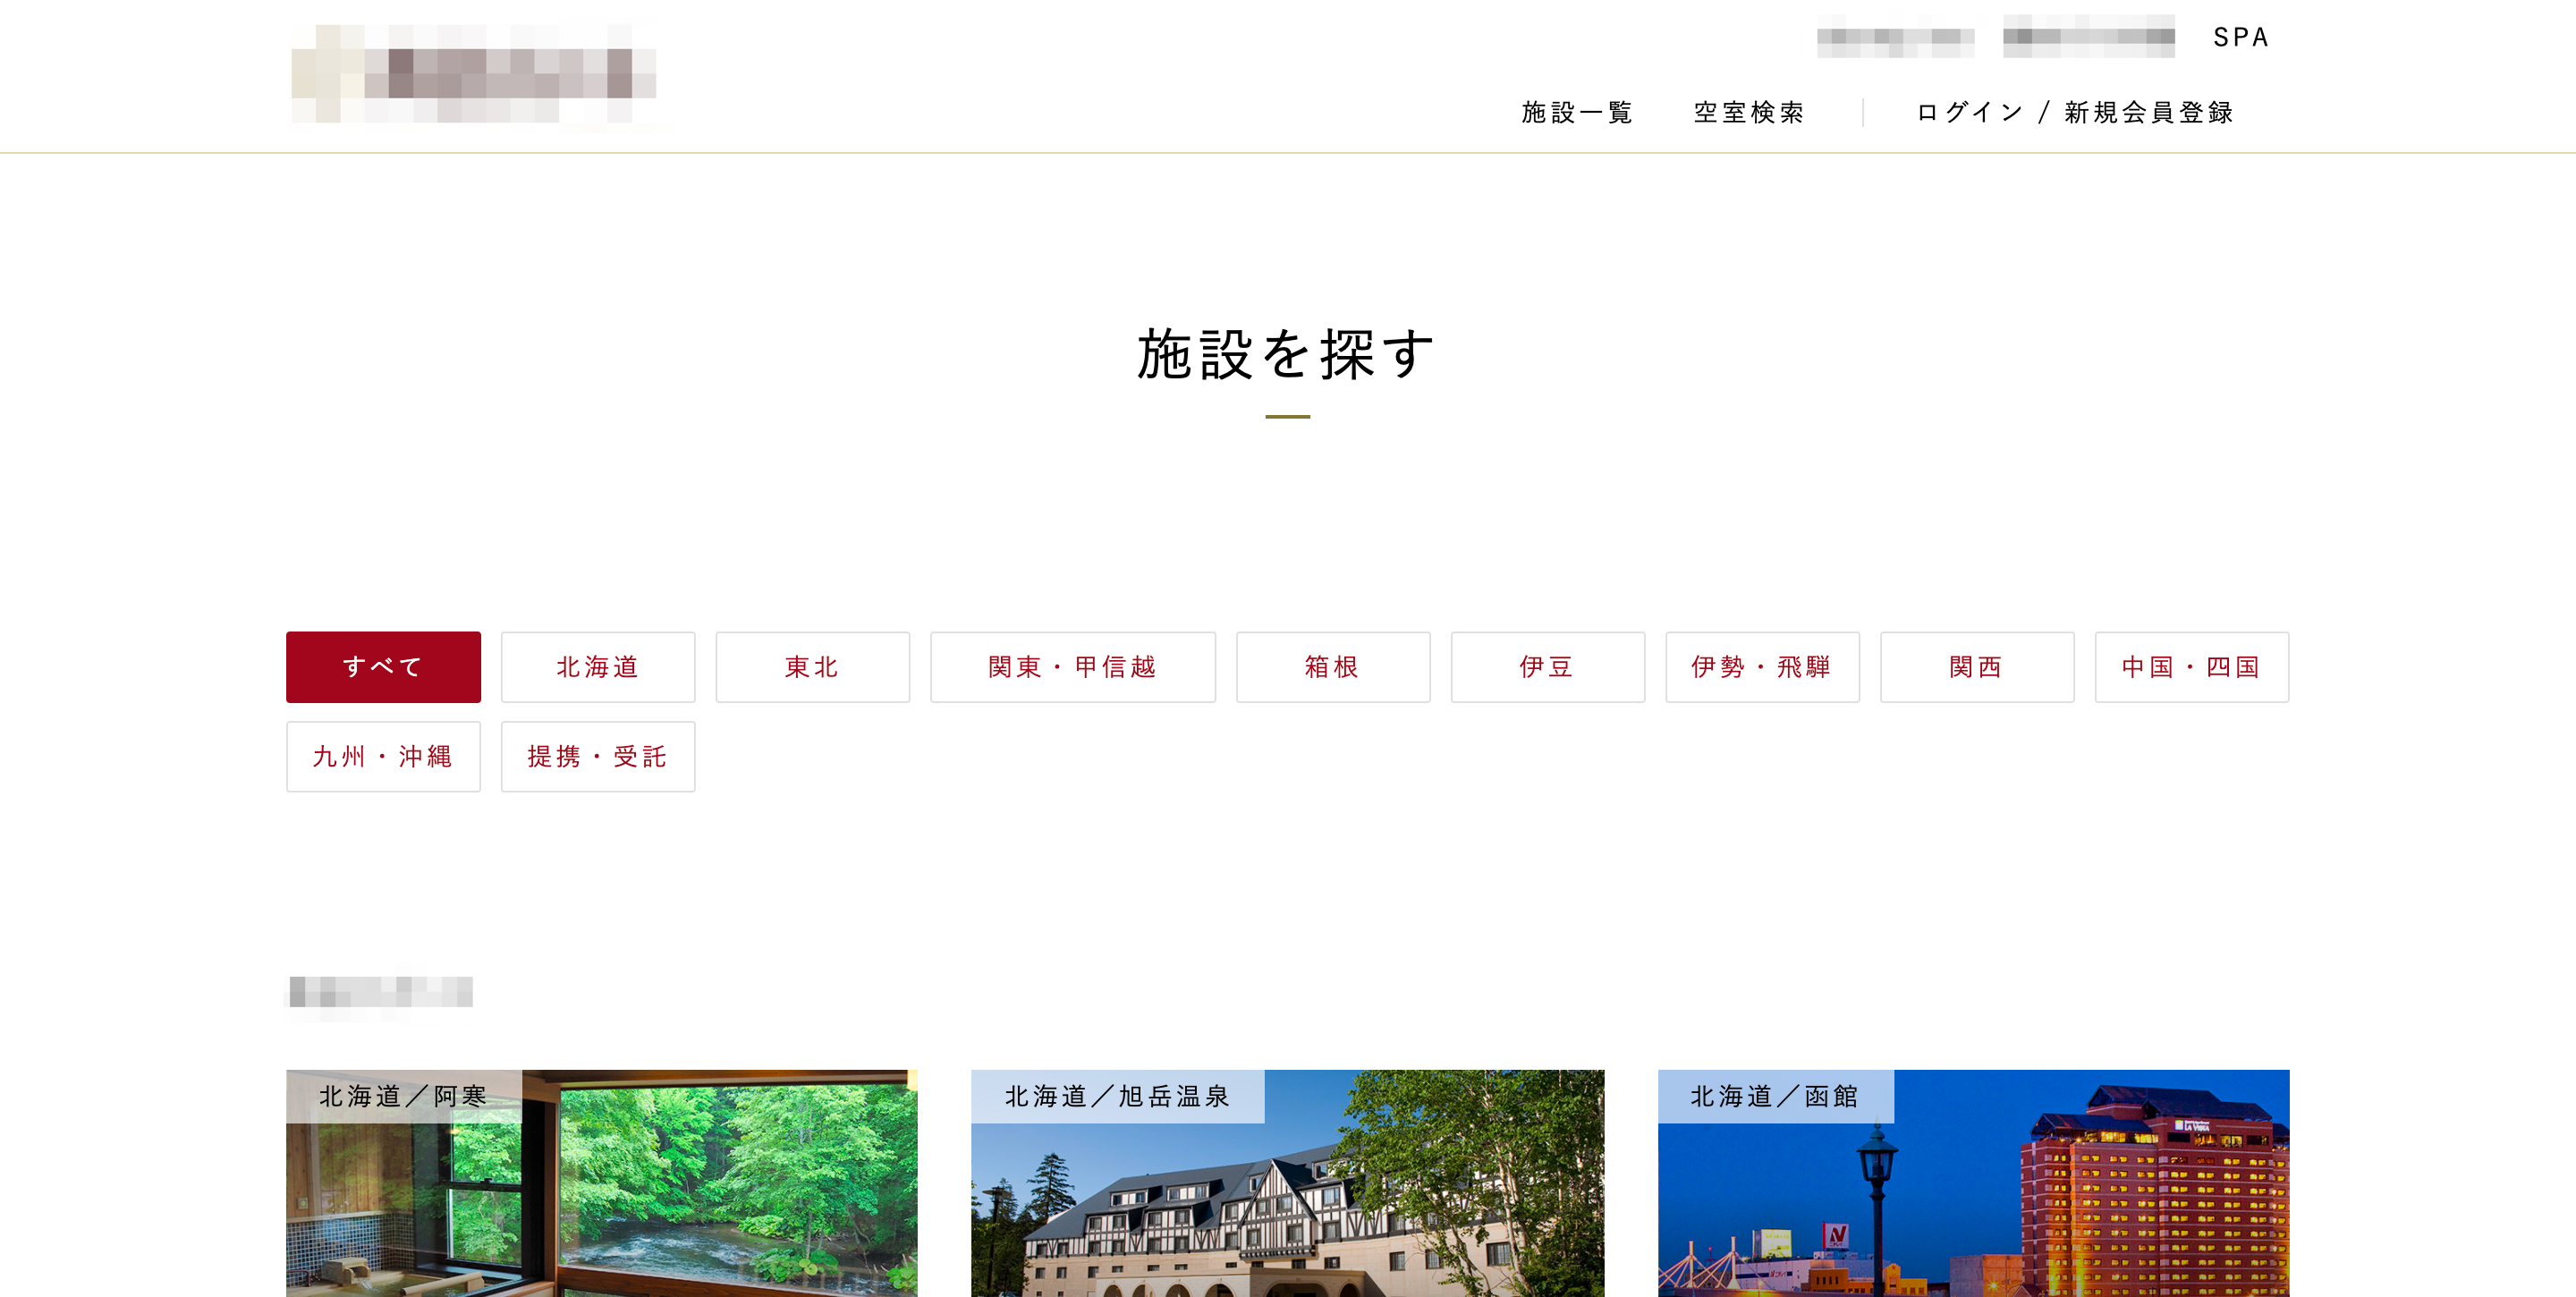
Task: Open 施設一覧 in navigation menu
Action: point(1577,112)
